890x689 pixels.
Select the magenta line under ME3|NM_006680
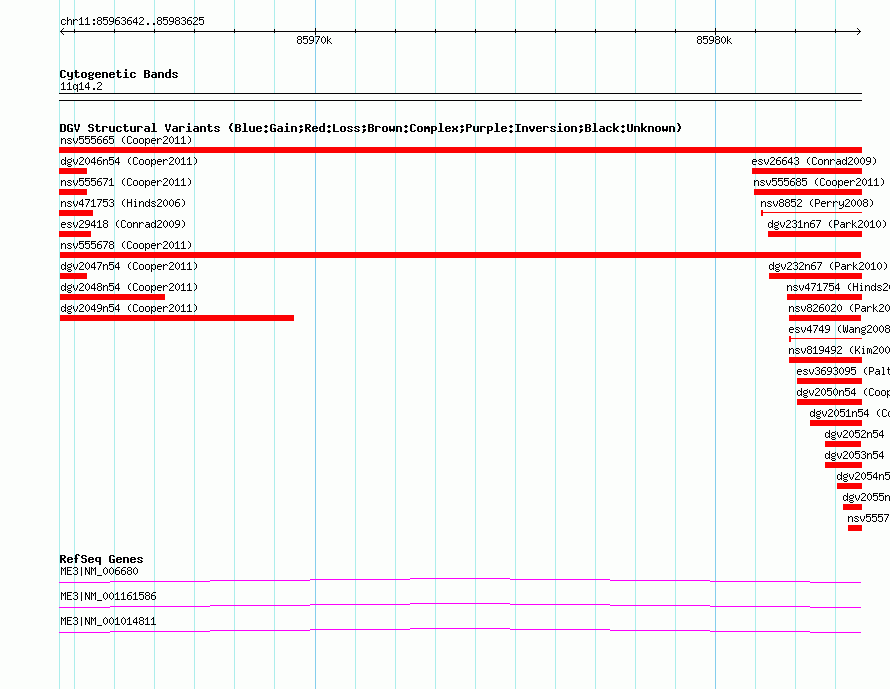pos(460,580)
